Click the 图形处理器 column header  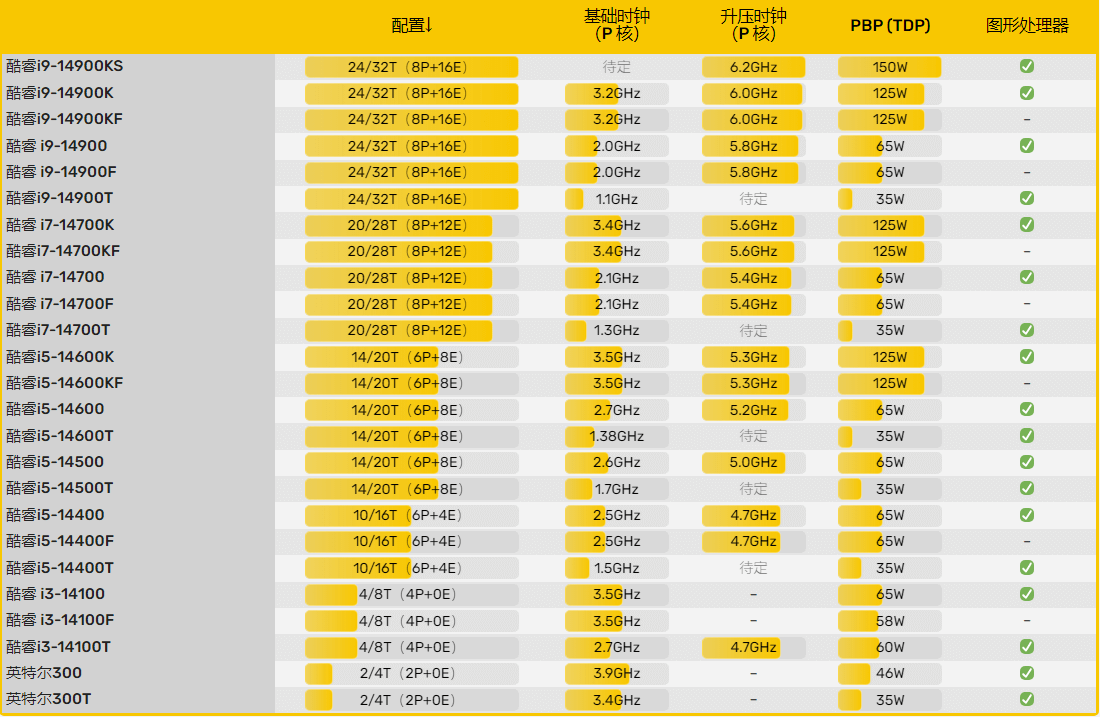pyautogui.click(x=1027, y=25)
